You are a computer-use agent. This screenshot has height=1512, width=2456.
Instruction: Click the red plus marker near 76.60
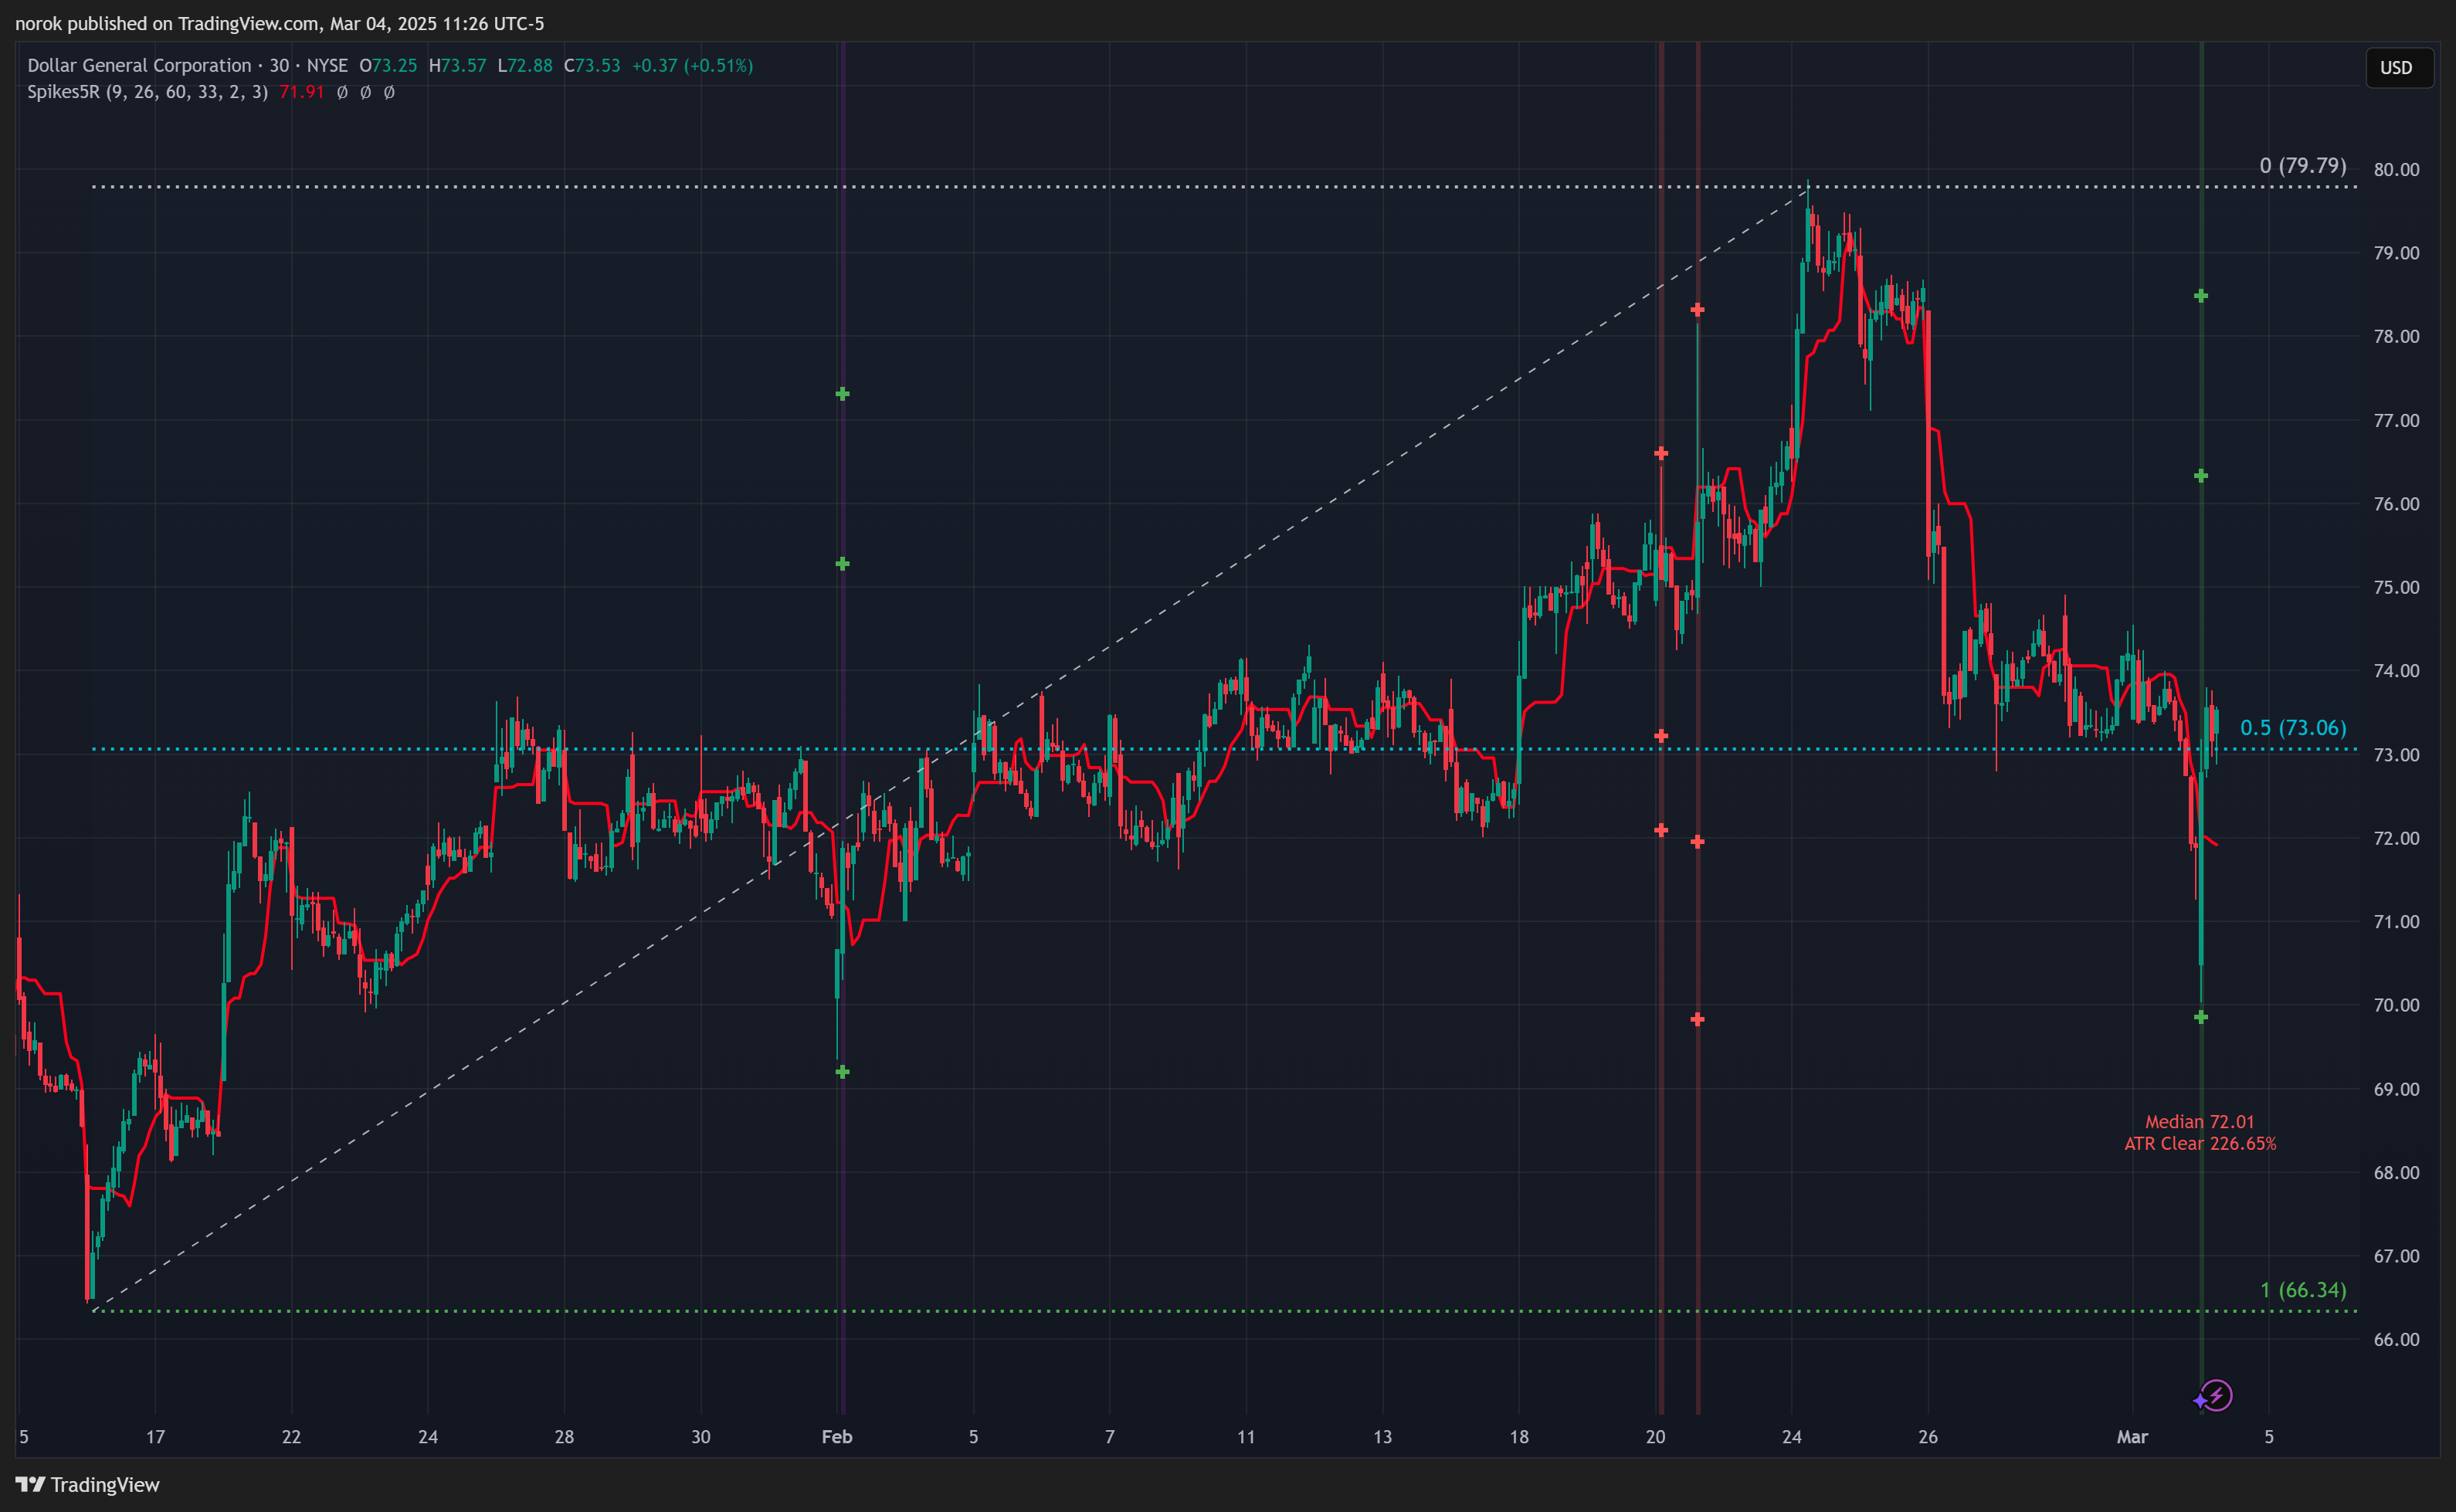(x=1660, y=453)
